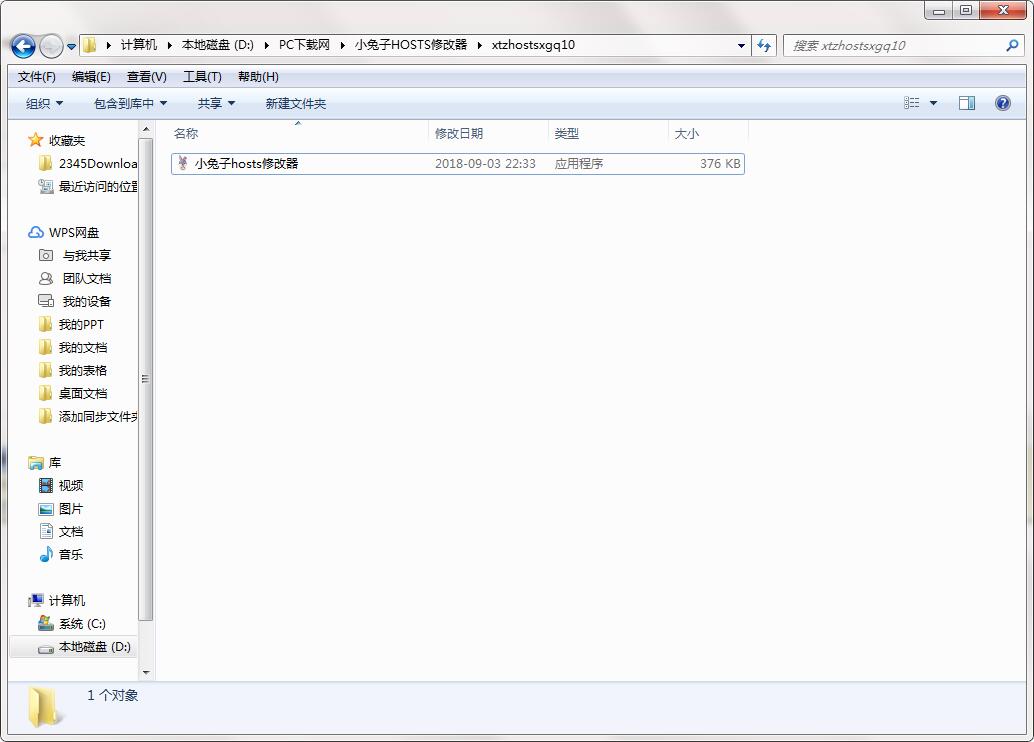Click the 376 KB size cell
Viewport: 1034px width, 742px height.
[x=720, y=164]
